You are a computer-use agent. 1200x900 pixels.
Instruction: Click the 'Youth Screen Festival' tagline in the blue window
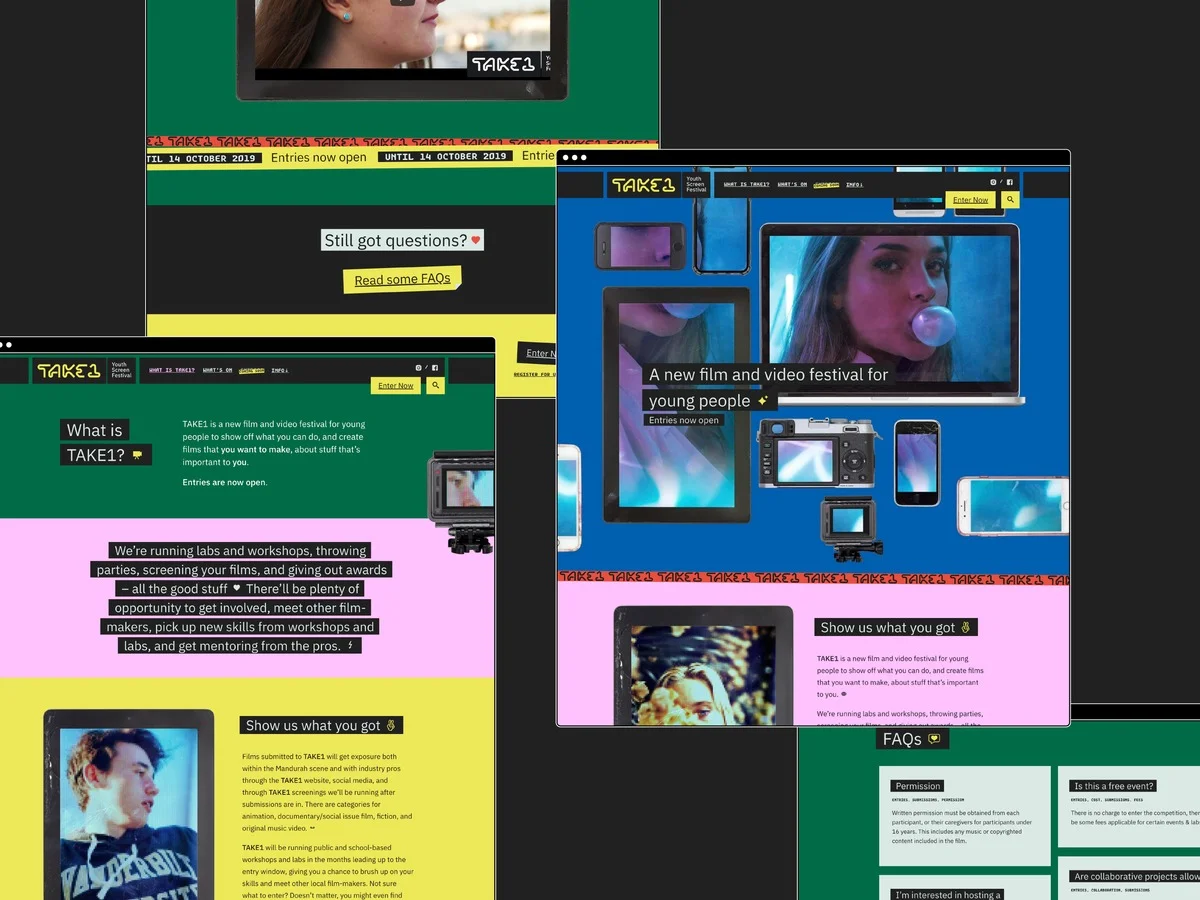pyautogui.click(x=695, y=185)
